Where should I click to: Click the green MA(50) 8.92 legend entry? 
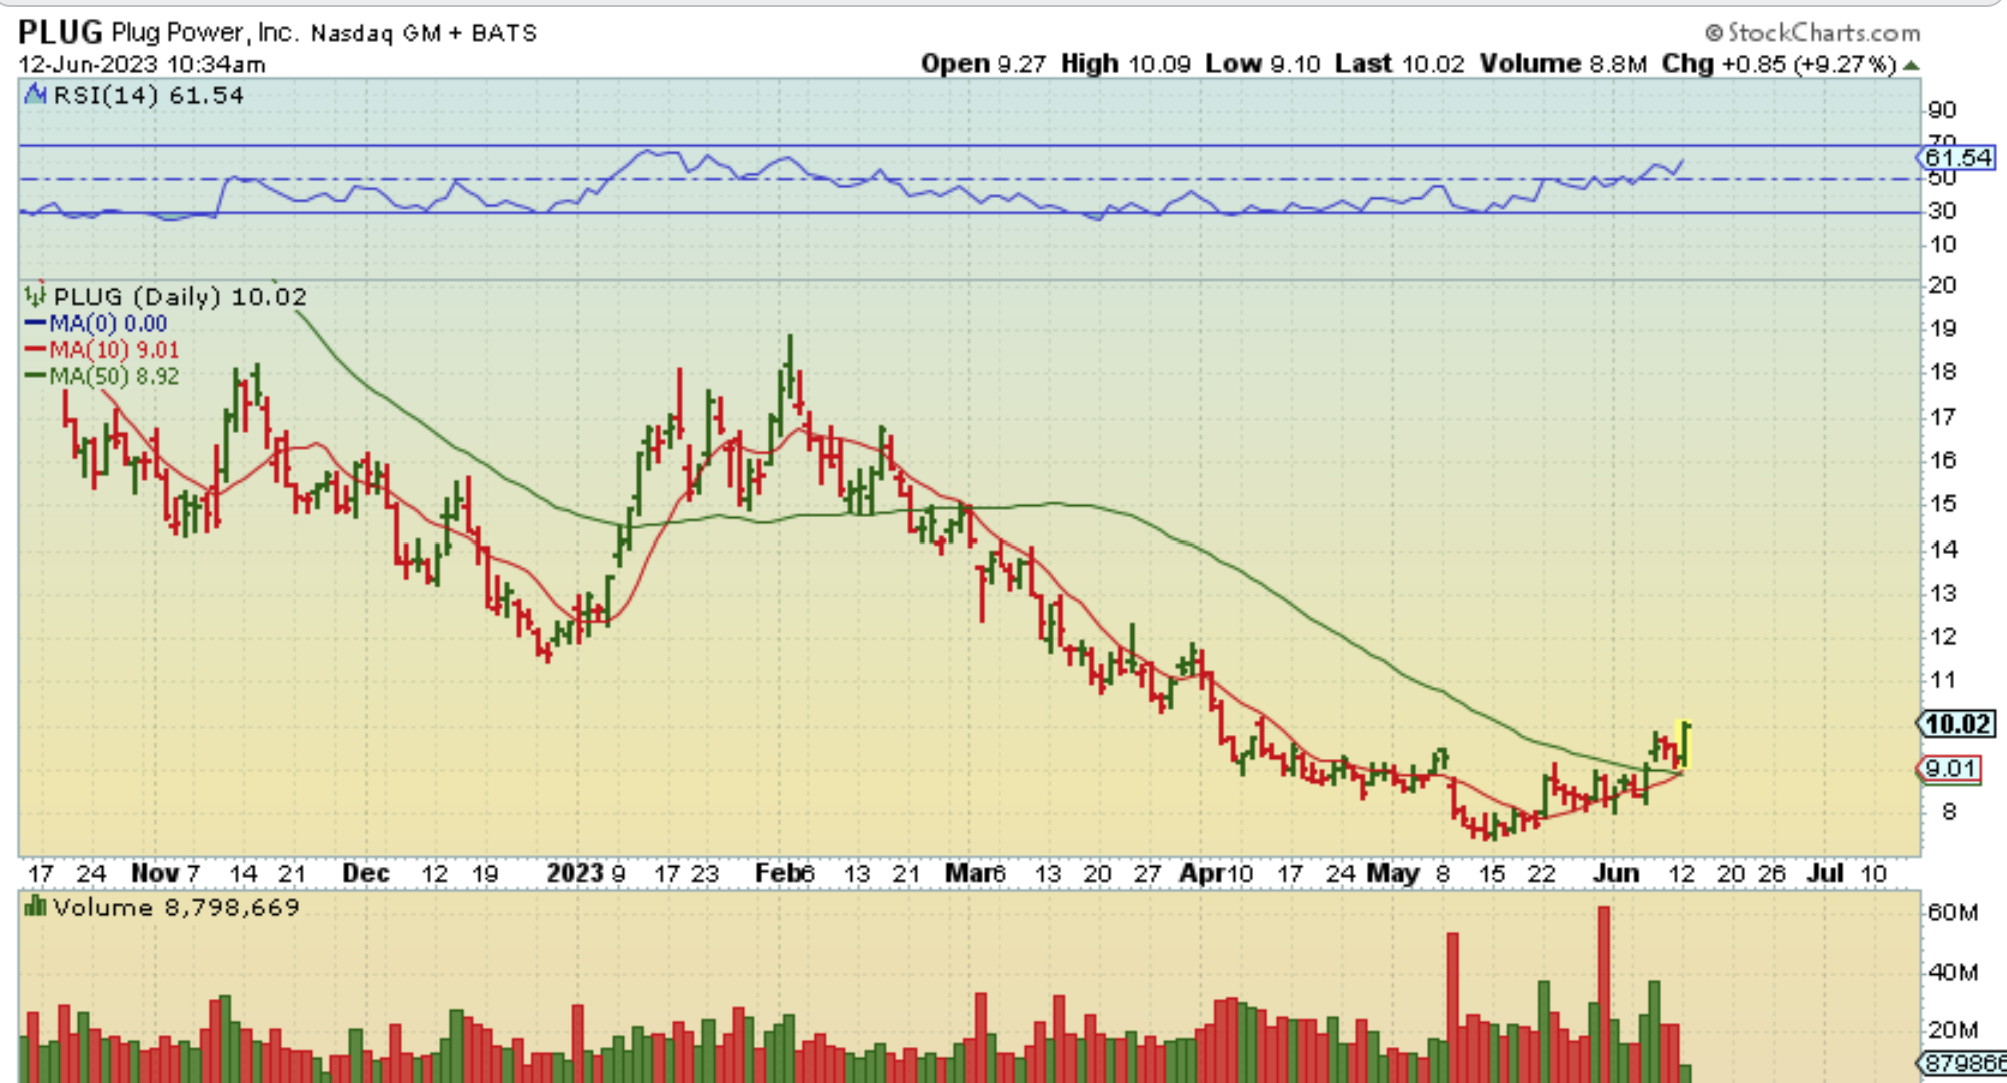102,376
